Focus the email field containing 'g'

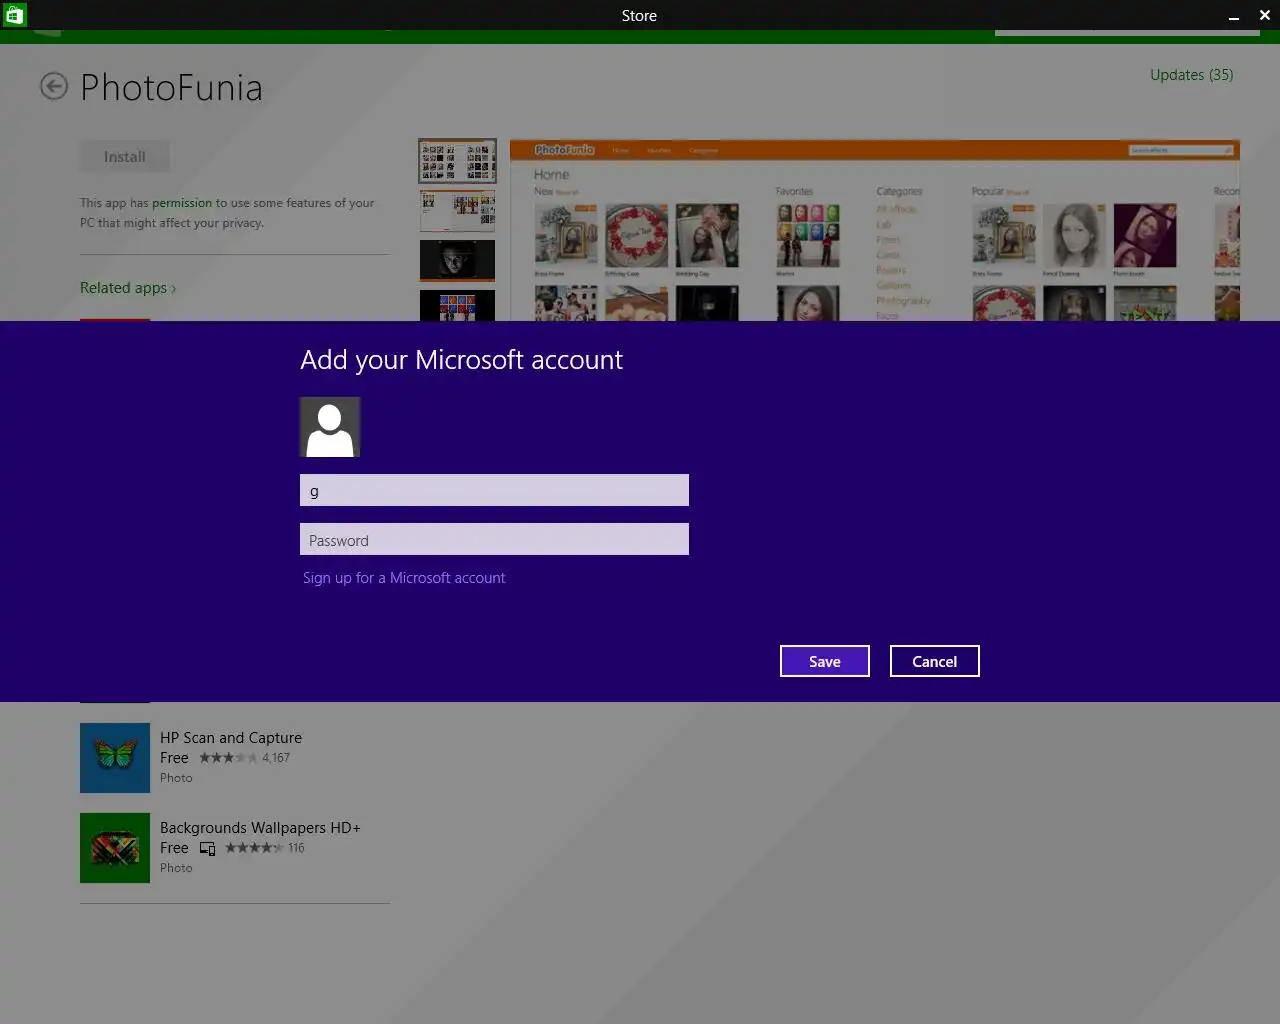(494, 490)
